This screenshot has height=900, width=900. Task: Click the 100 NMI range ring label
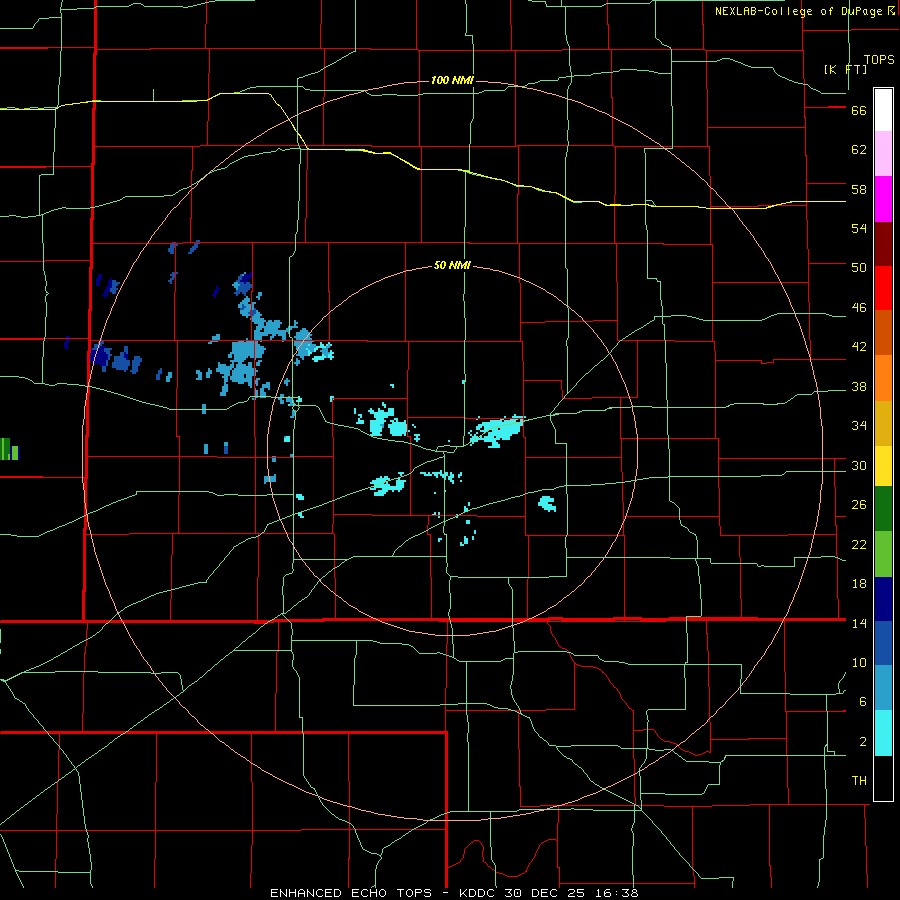click(x=452, y=80)
